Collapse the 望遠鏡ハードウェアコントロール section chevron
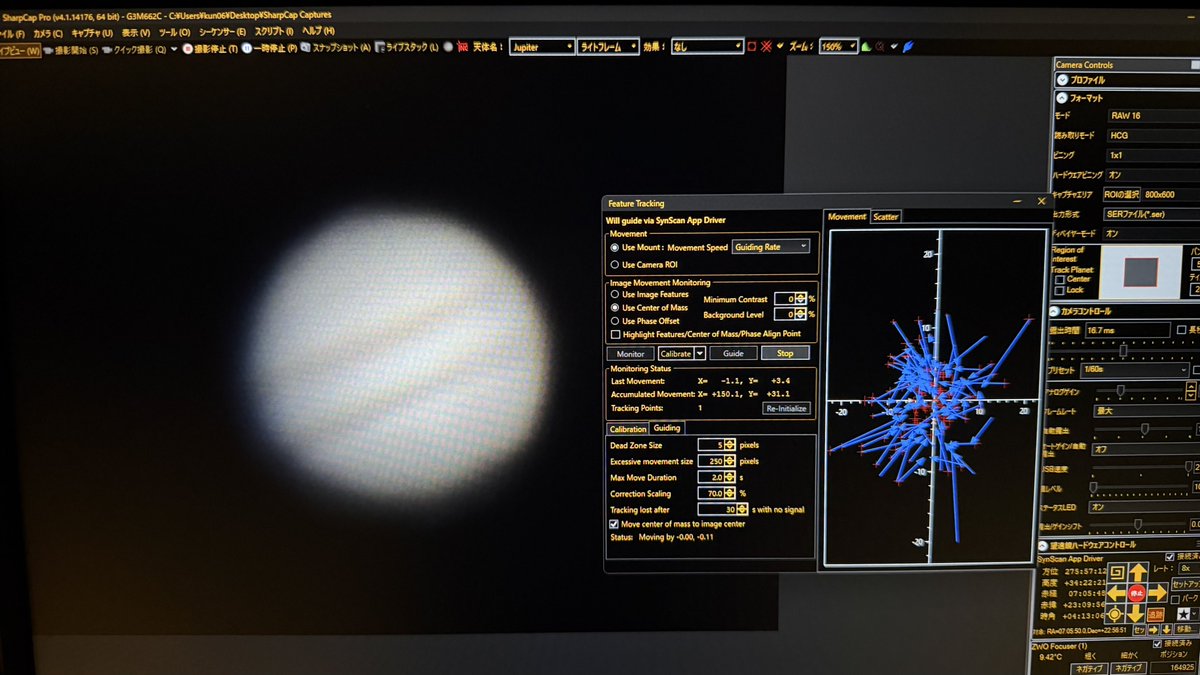This screenshot has width=1200, height=675. pos(1042,546)
